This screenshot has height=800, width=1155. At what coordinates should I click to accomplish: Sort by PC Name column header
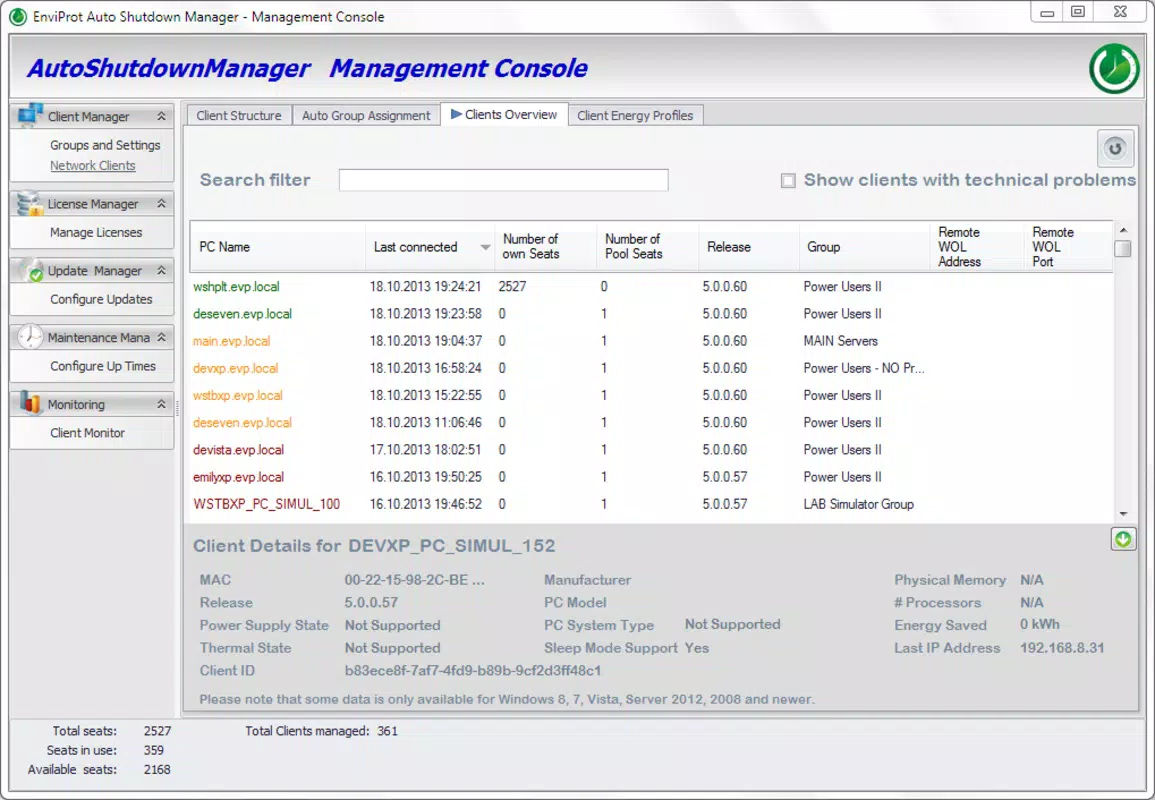click(x=277, y=247)
